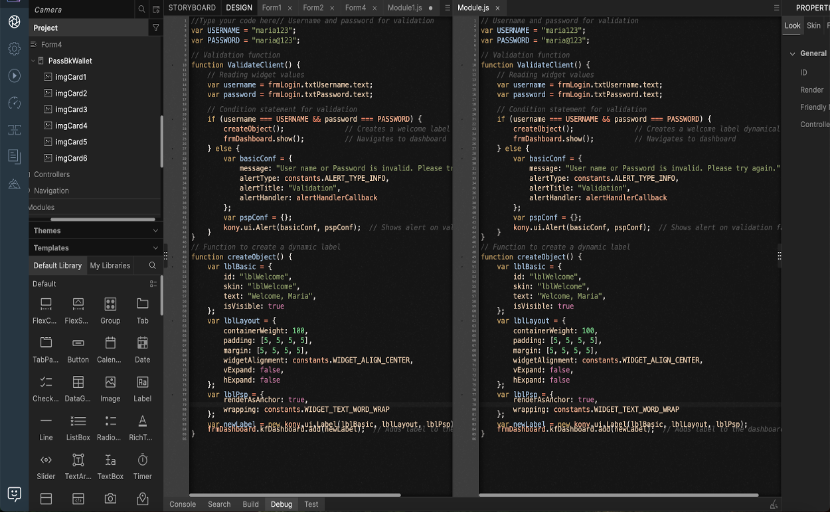Switch to the STORYBOARD tab
This screenshot has height=512, width=830.
coord(191,7)
